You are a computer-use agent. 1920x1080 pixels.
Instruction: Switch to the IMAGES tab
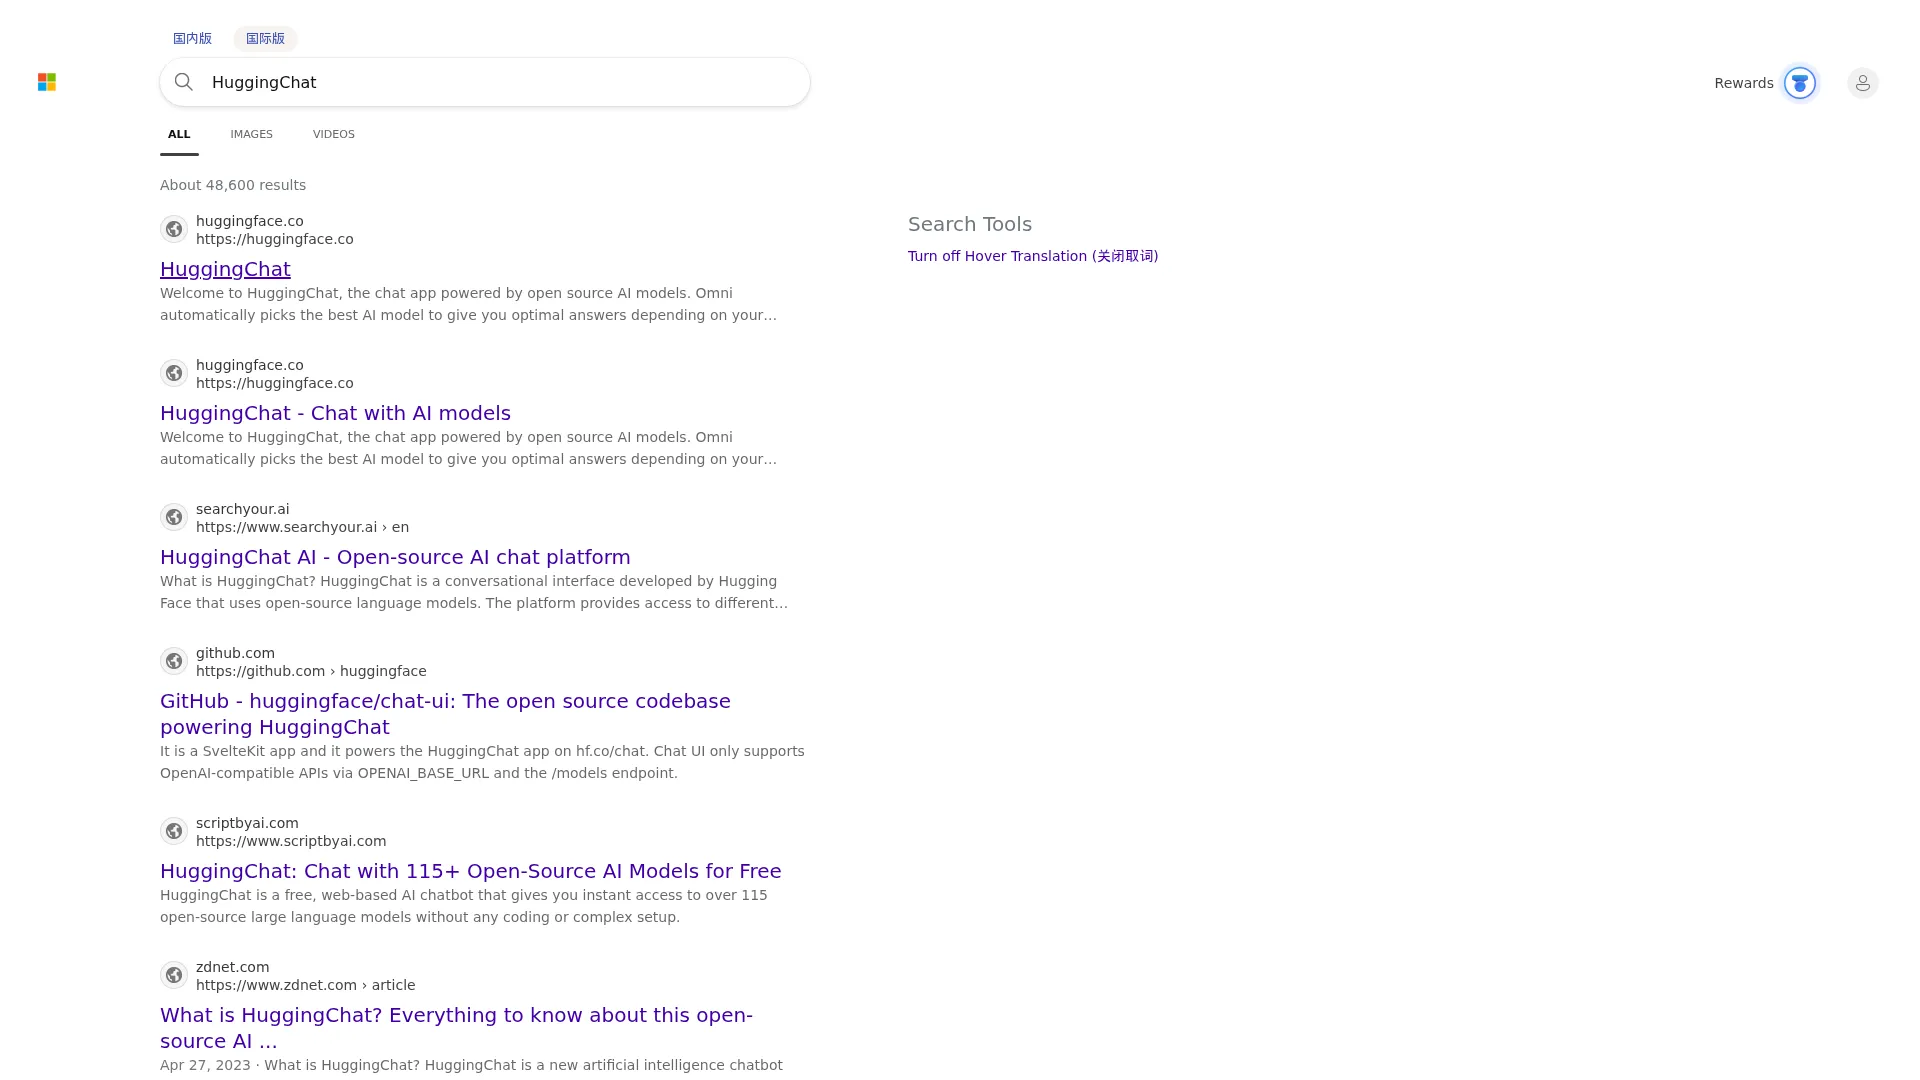(251, 134)
